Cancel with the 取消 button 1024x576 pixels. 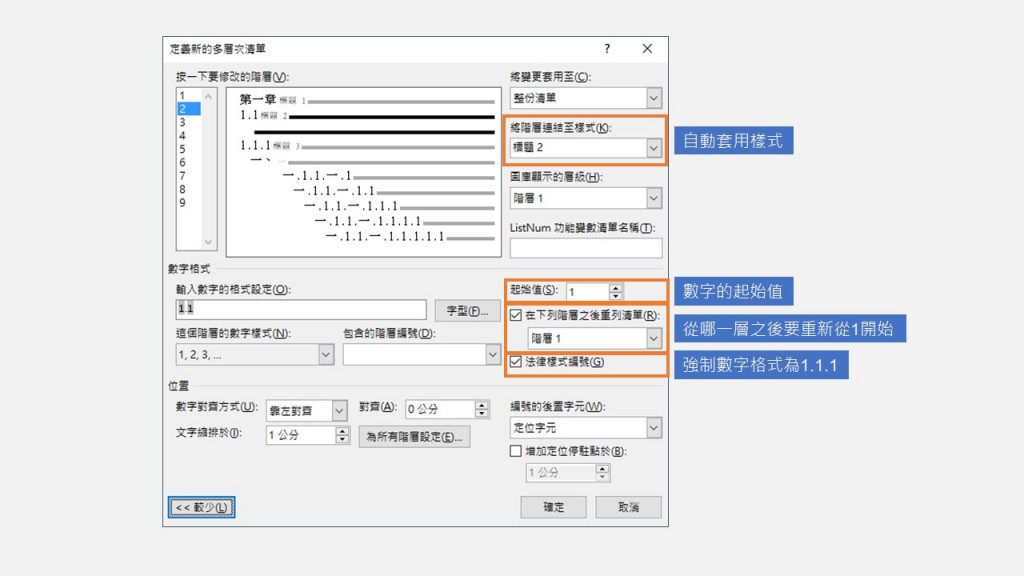628,507
